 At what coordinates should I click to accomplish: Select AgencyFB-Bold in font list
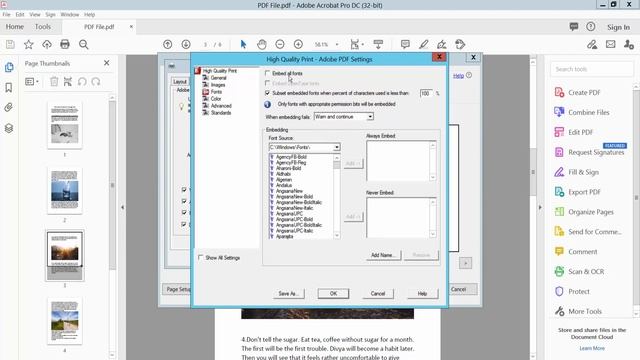point(291,157)
